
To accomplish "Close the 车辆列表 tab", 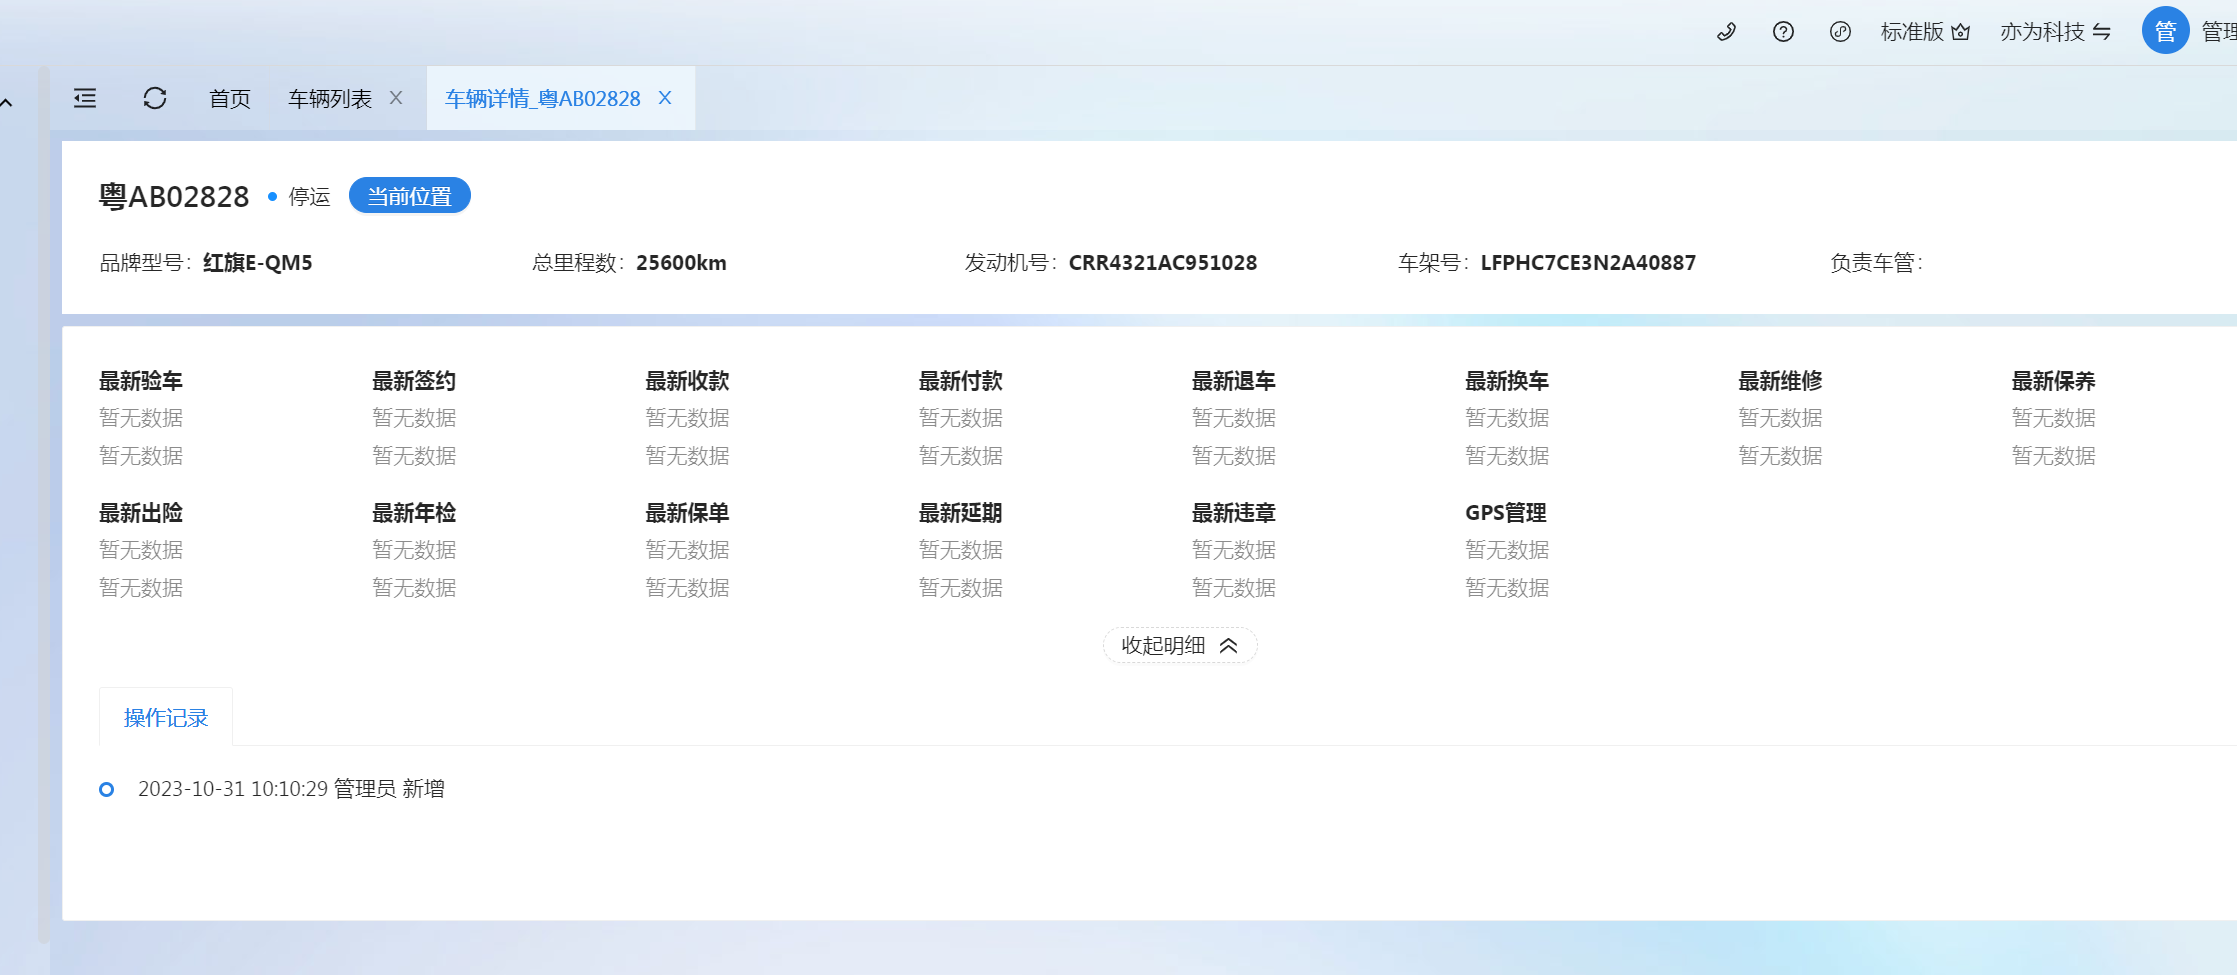I will 396,98.
